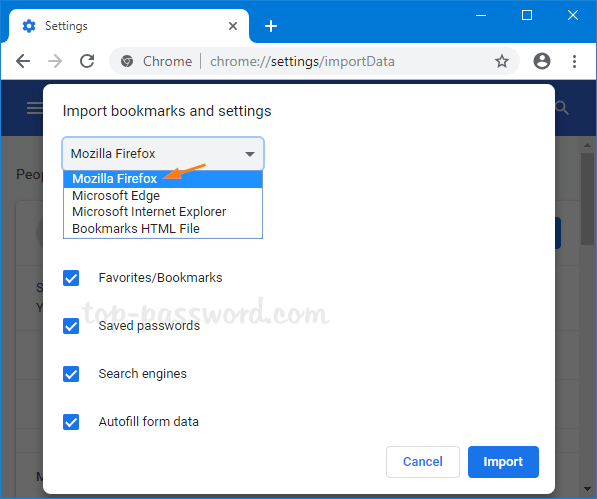Viewport: 597px width, 499px height.
Task: Choose Microsoft Edge from the list
Action: [163, 195]
